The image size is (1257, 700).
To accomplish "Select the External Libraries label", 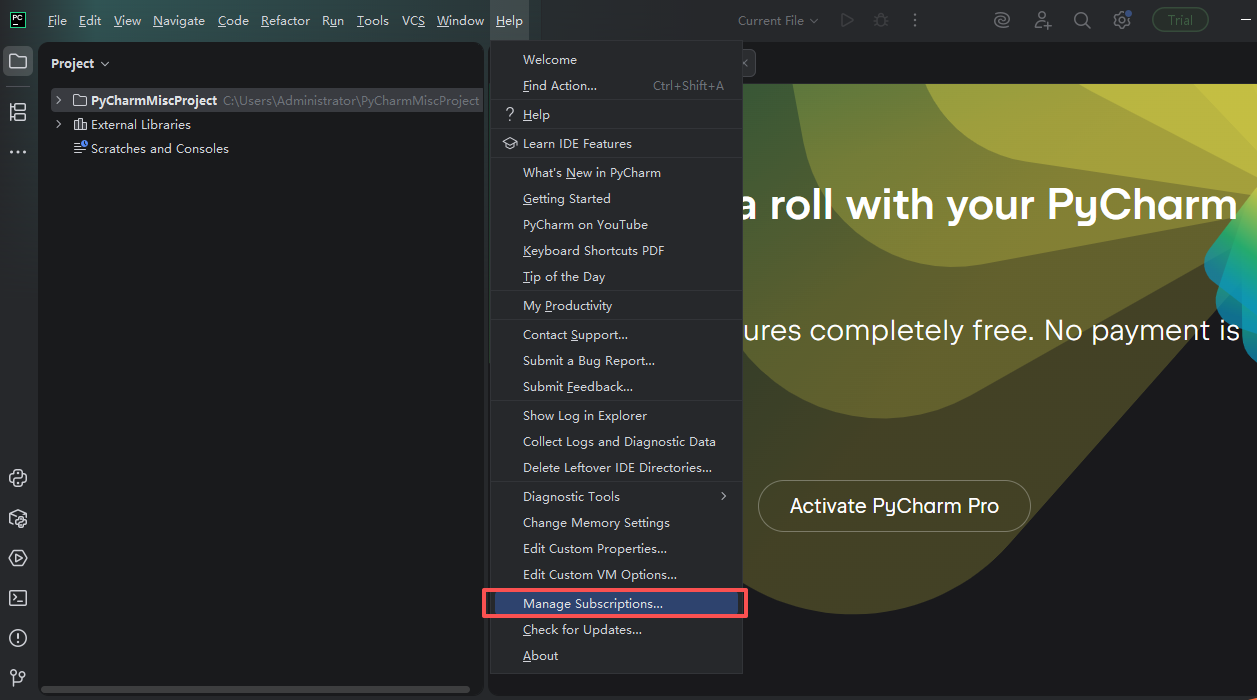I will tap(141, 125).
